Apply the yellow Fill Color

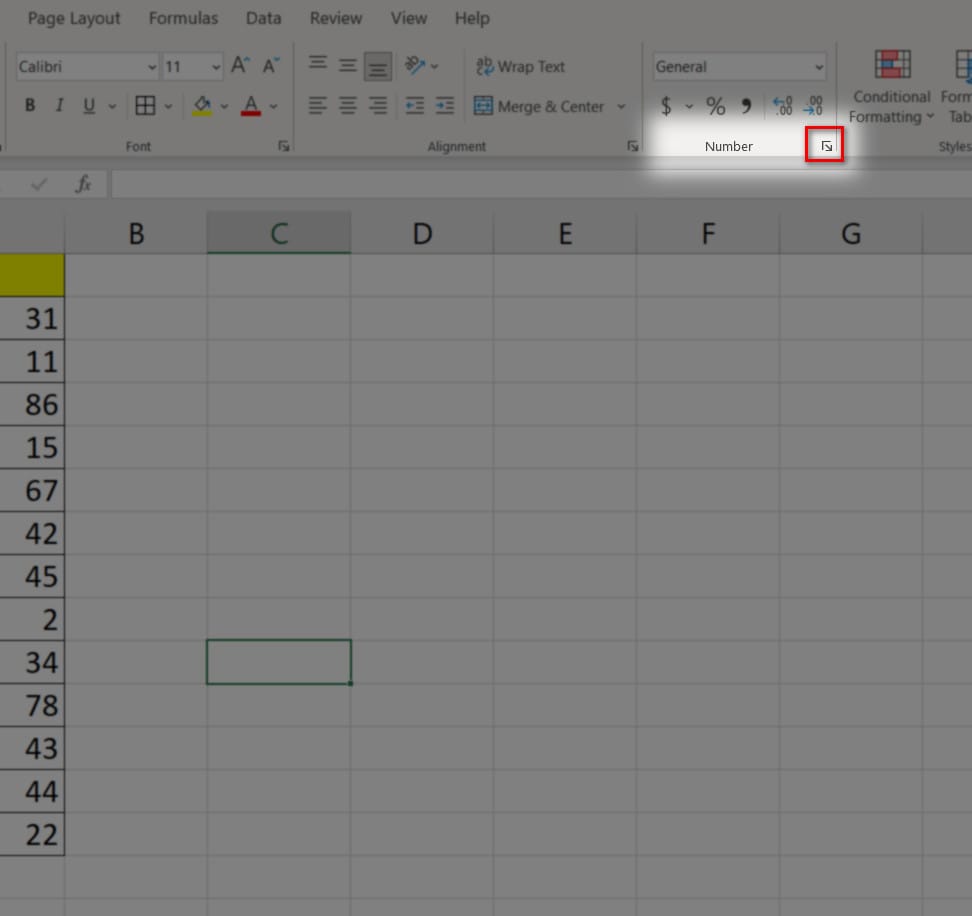[x=202, y=106]
